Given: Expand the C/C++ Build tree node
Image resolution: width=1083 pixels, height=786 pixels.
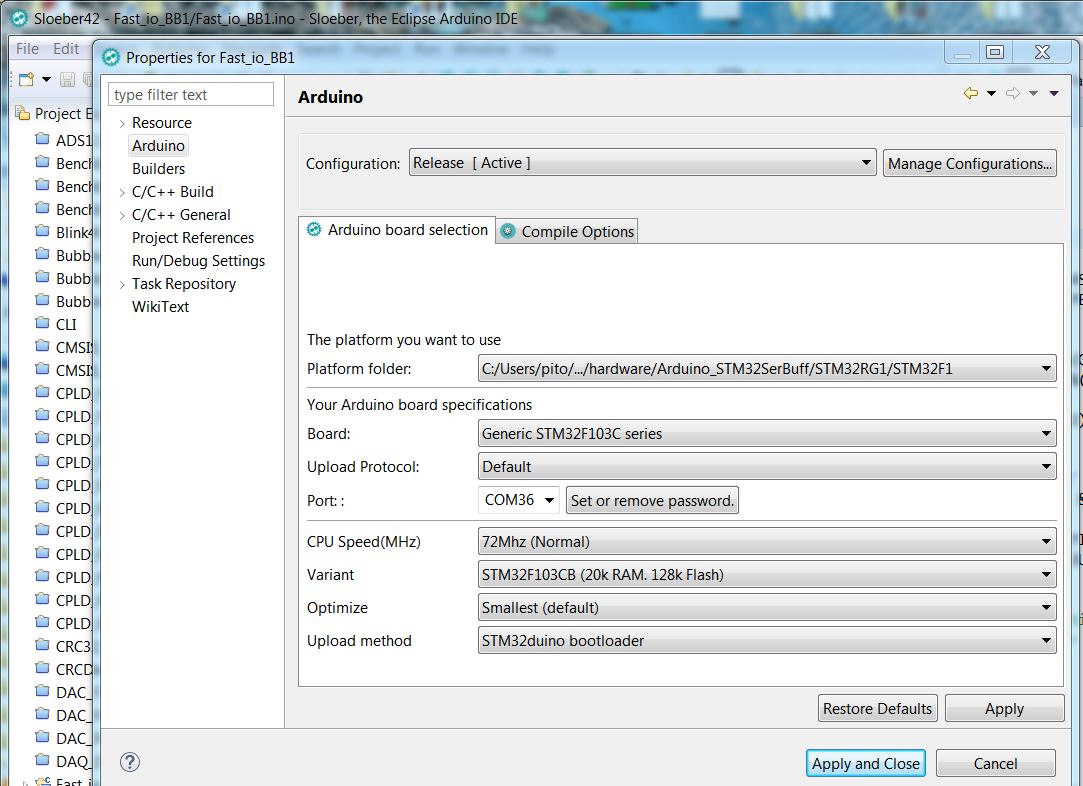Looking at the screenshot, I should coord(122,192).
